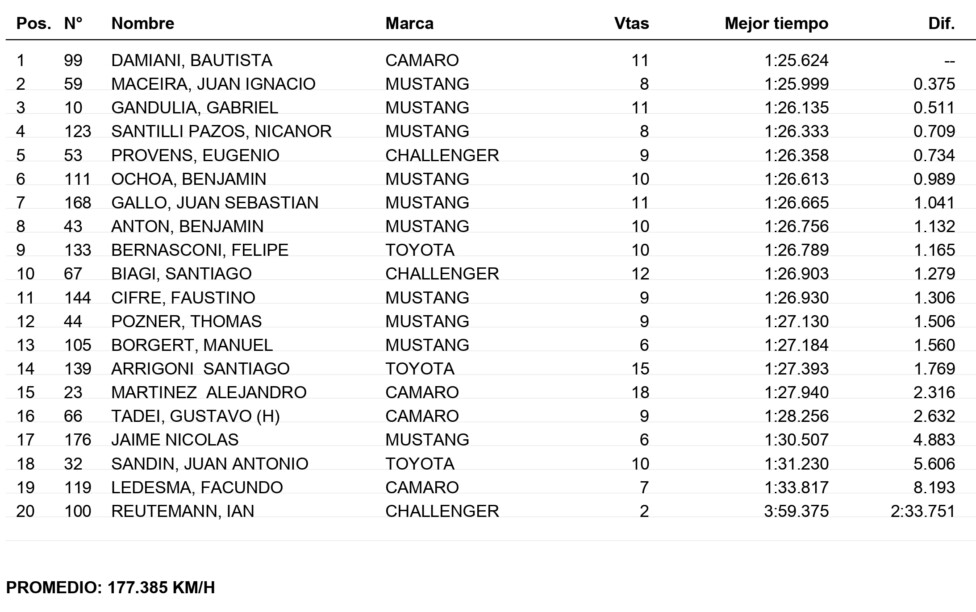Click the PROMEDIO: 177.385 KM/H text

coord(110,588)
